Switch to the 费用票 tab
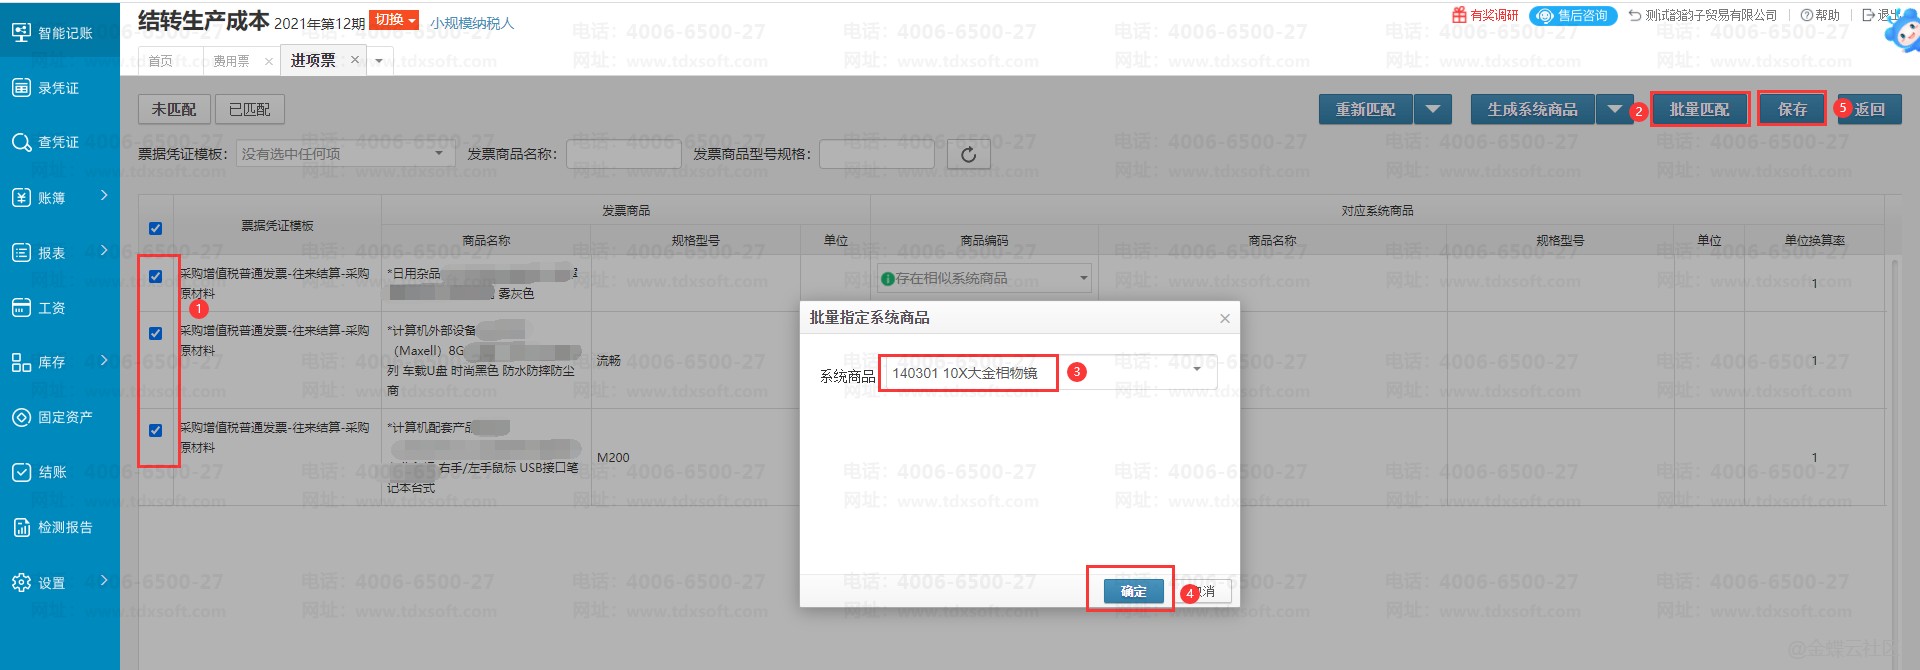Image resolution: width=1920 pixels, height=670 pixels. point(231,61)
